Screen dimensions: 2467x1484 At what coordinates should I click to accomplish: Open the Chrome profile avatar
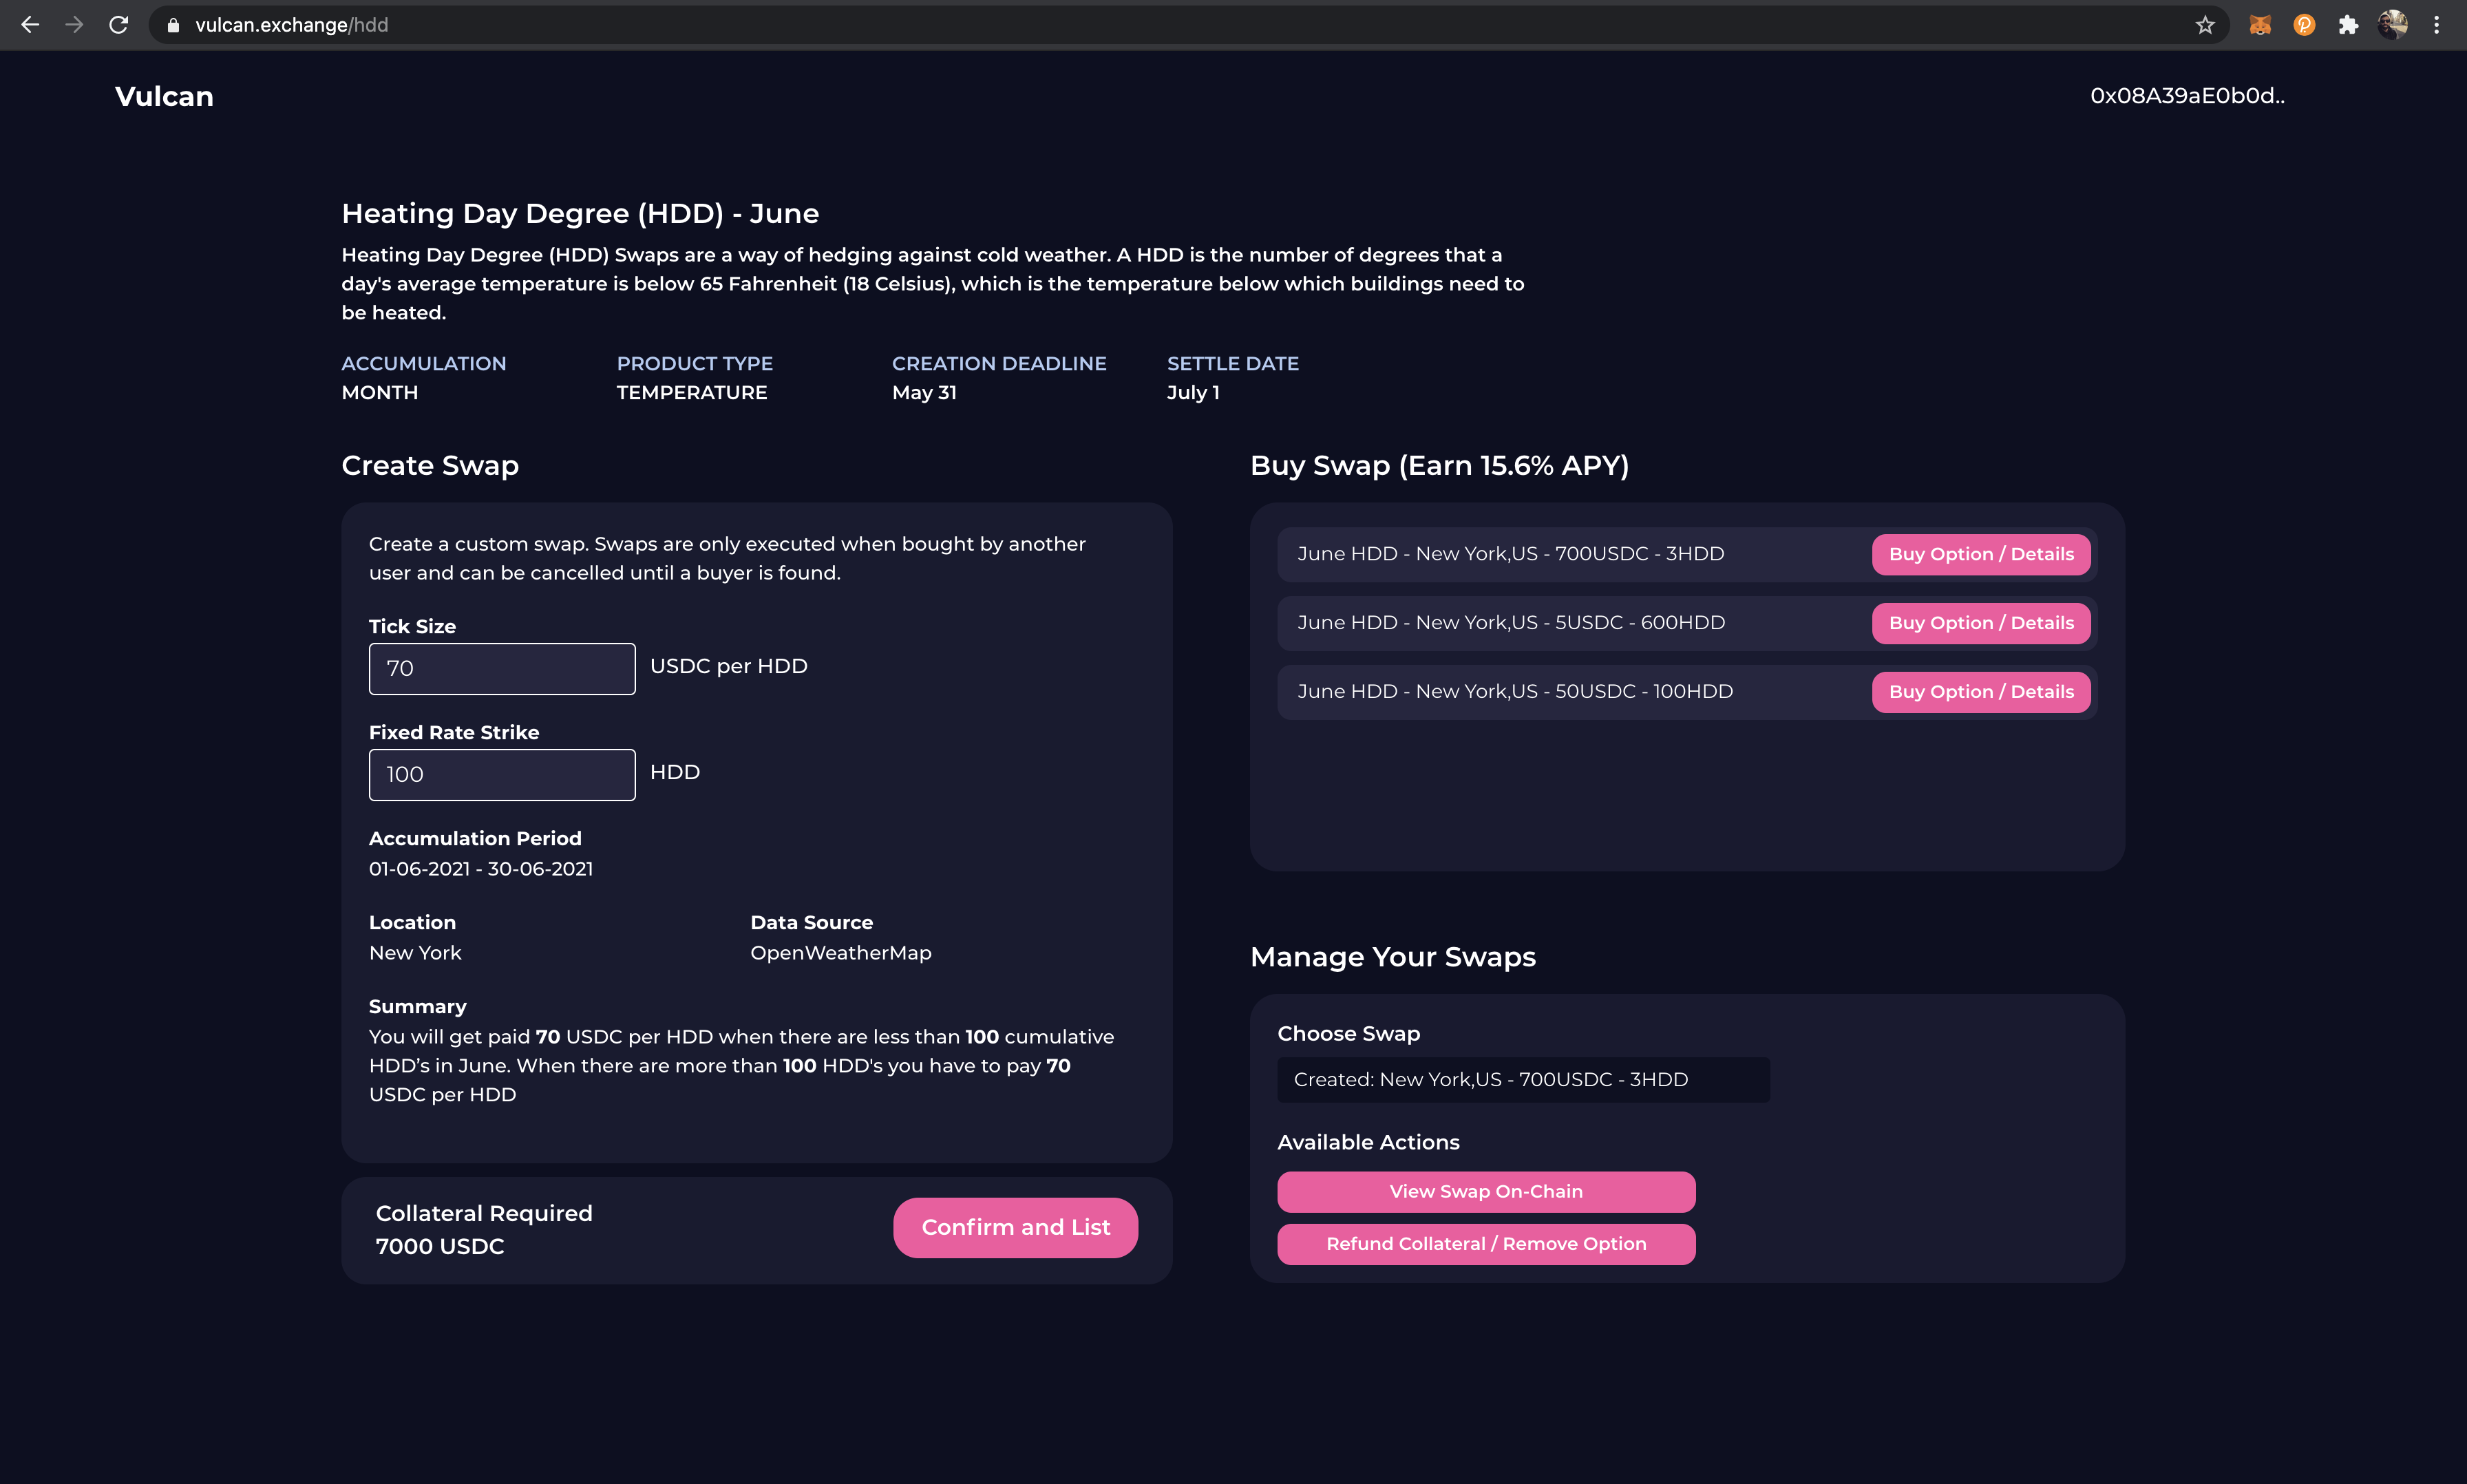click(2392, 25)
